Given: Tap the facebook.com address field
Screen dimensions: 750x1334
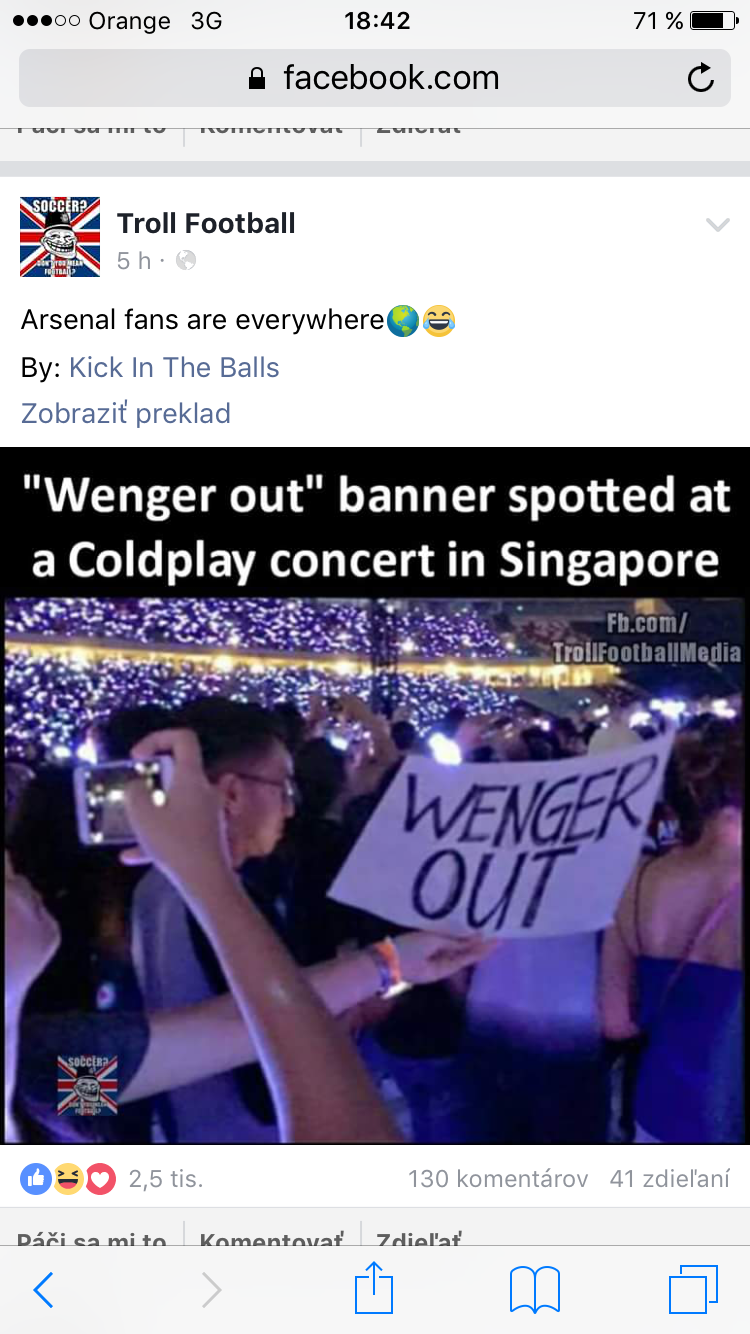Looking at the screenshot, I should pyautogui.click(x=375, y=78).
